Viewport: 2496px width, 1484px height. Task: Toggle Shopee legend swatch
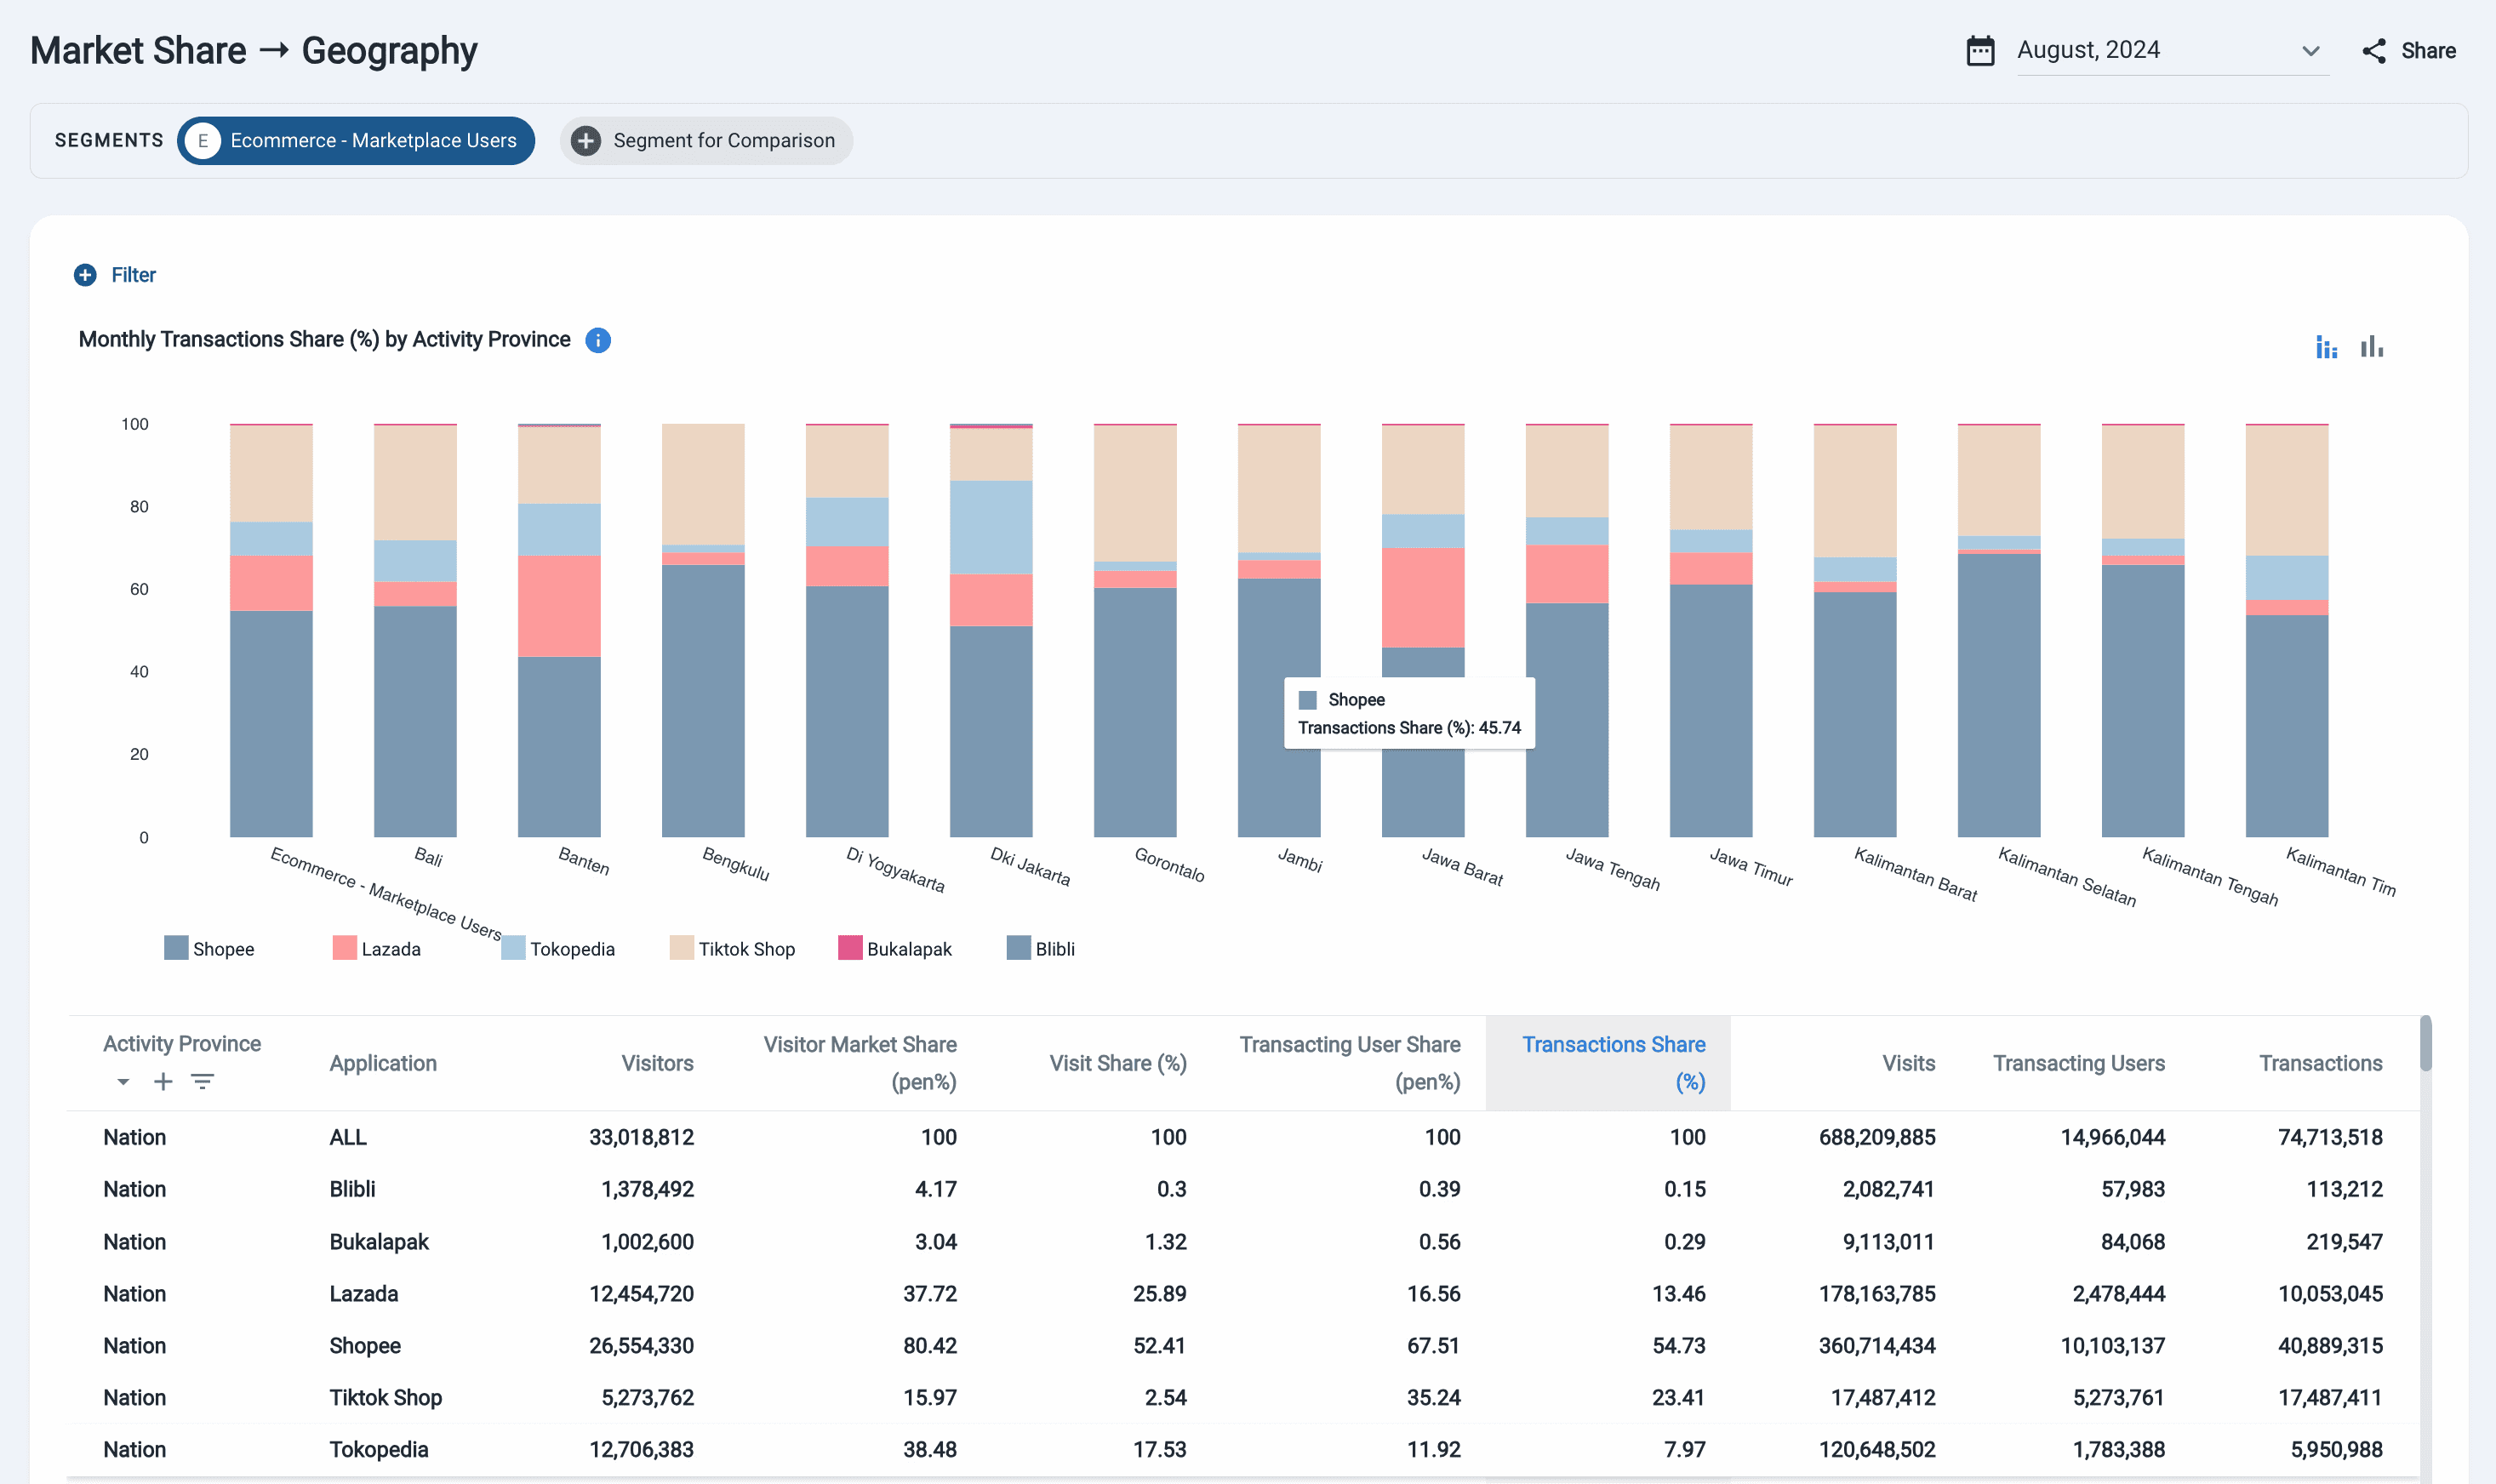point(176,948)
